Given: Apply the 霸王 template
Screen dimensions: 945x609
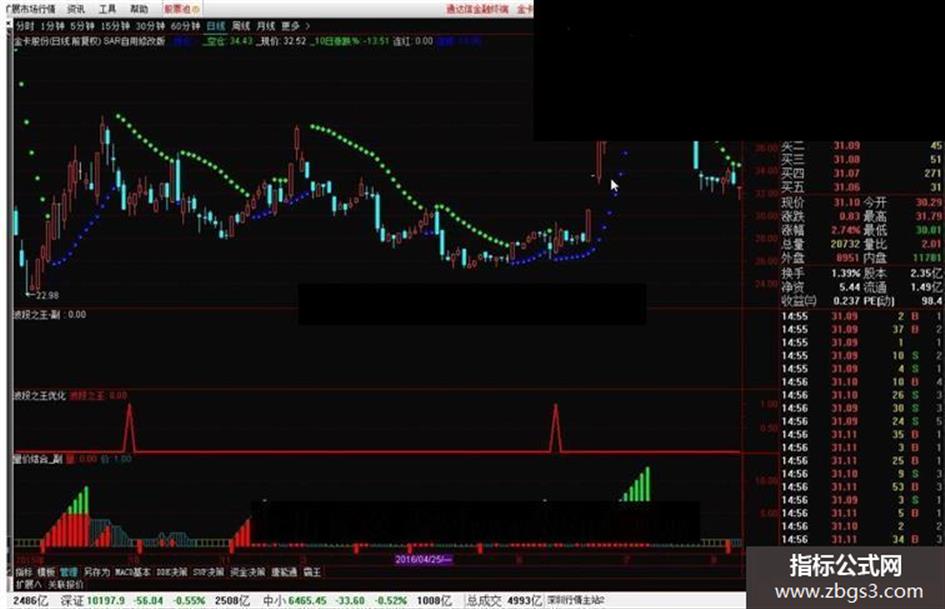Looking at the screenshot, I should pos(312,572).
